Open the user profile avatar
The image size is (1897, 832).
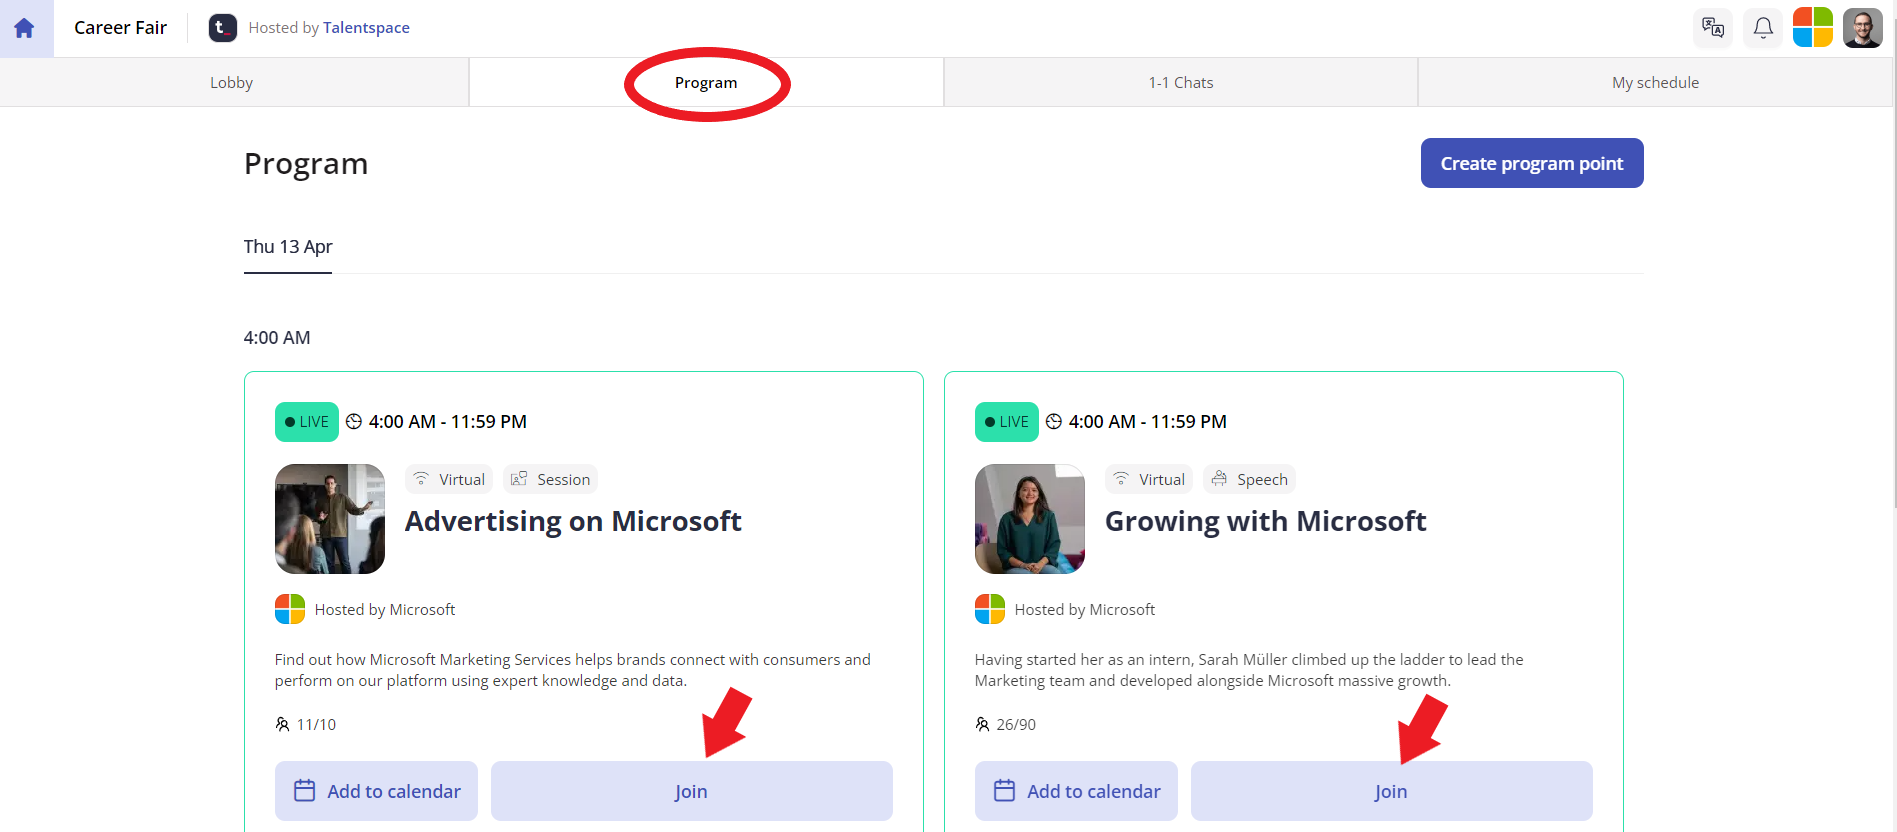(1863, 28)
